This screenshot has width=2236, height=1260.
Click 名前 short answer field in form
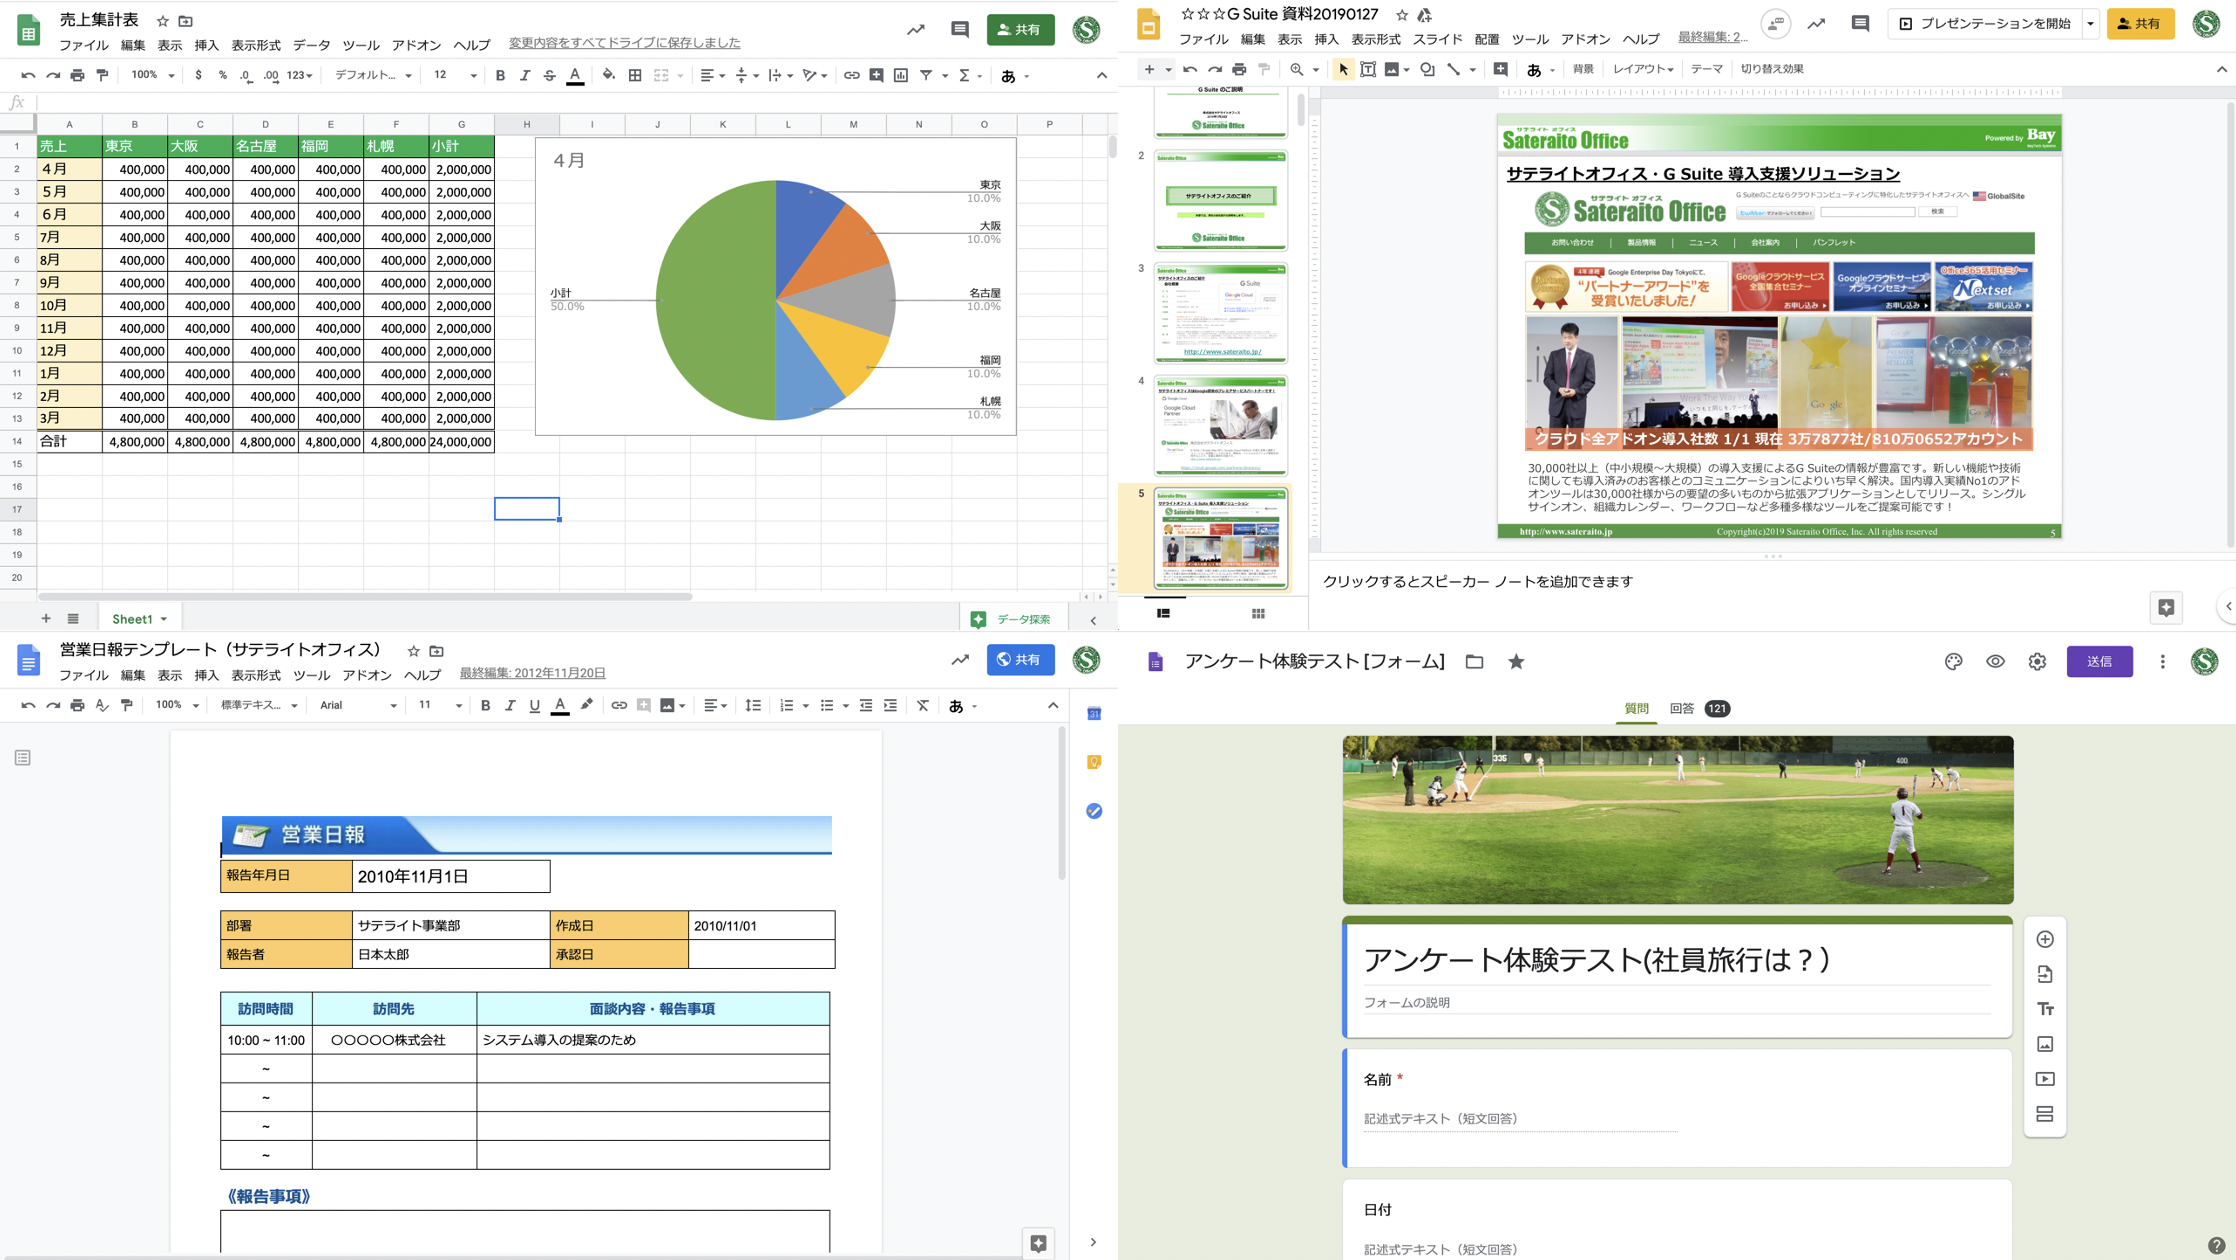coord(1520,1119)
